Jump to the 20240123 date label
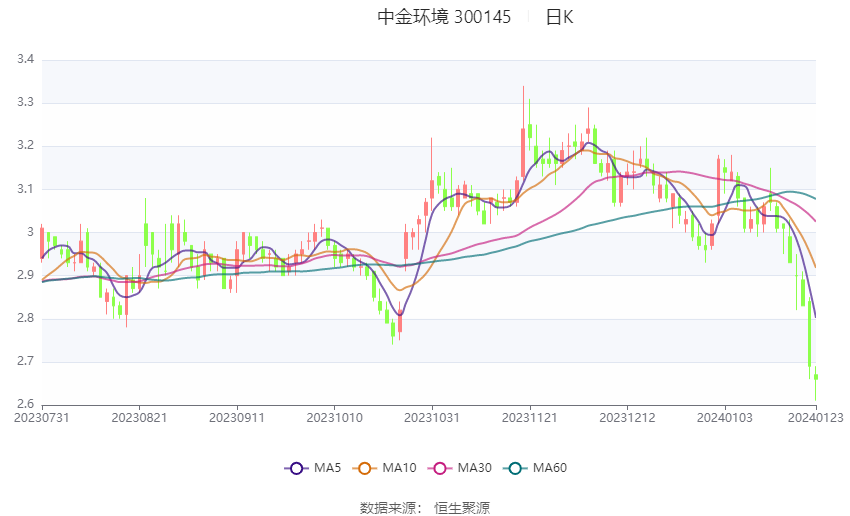This screenshot has height=516, width=850. [x=814, y=416]
